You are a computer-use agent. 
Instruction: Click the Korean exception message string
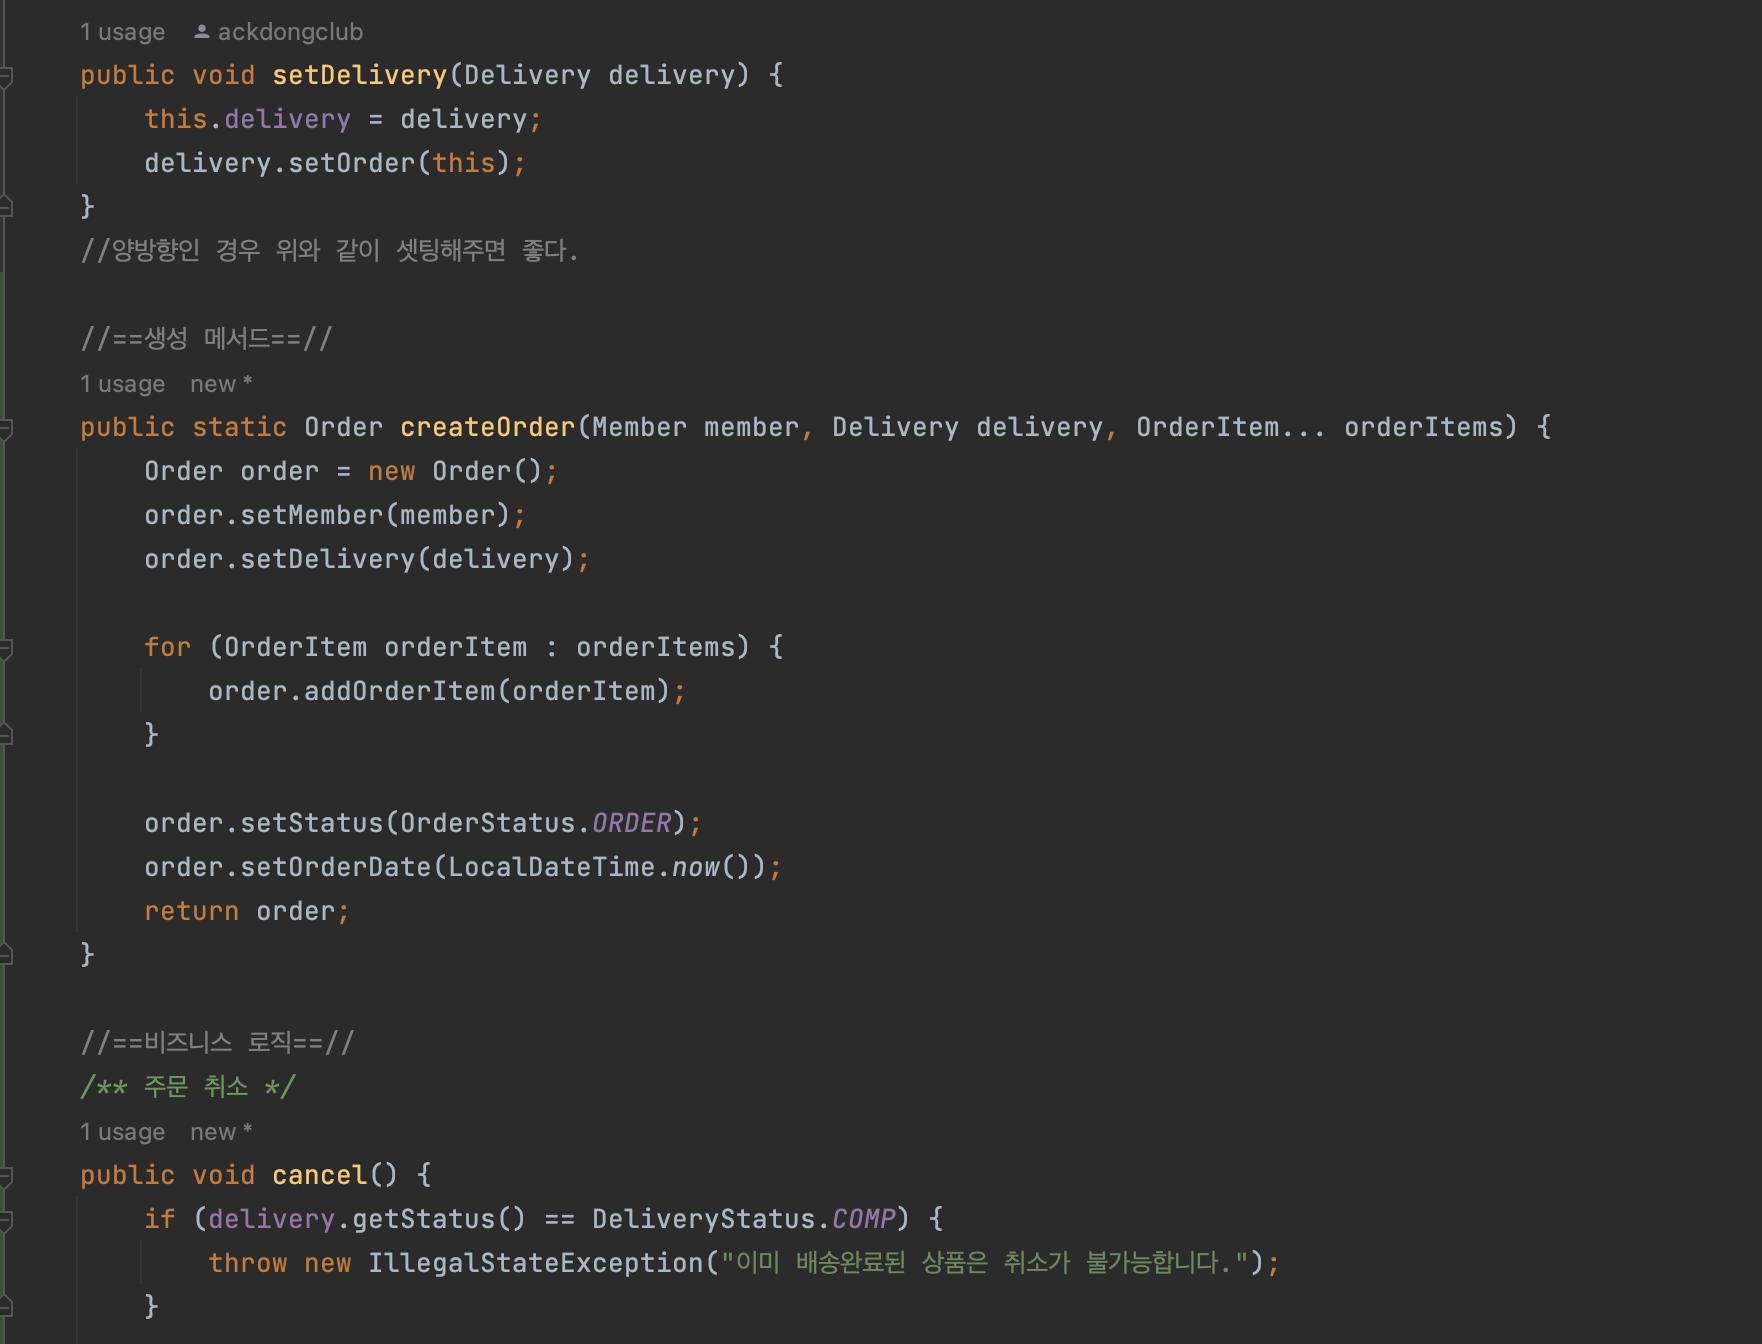click(985, 1263)
